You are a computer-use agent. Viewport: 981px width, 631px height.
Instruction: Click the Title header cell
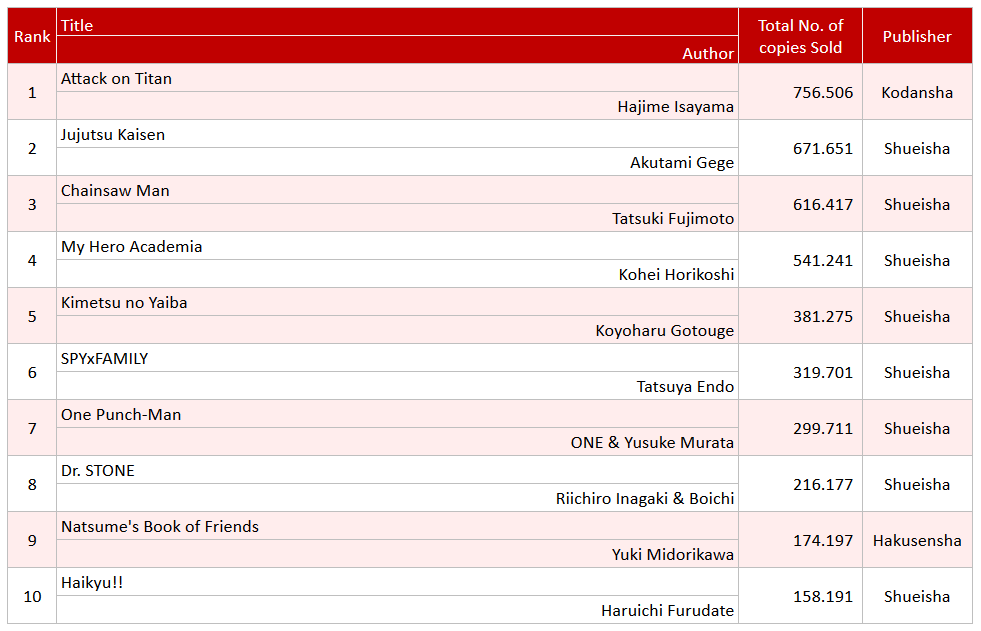point(397,23)
